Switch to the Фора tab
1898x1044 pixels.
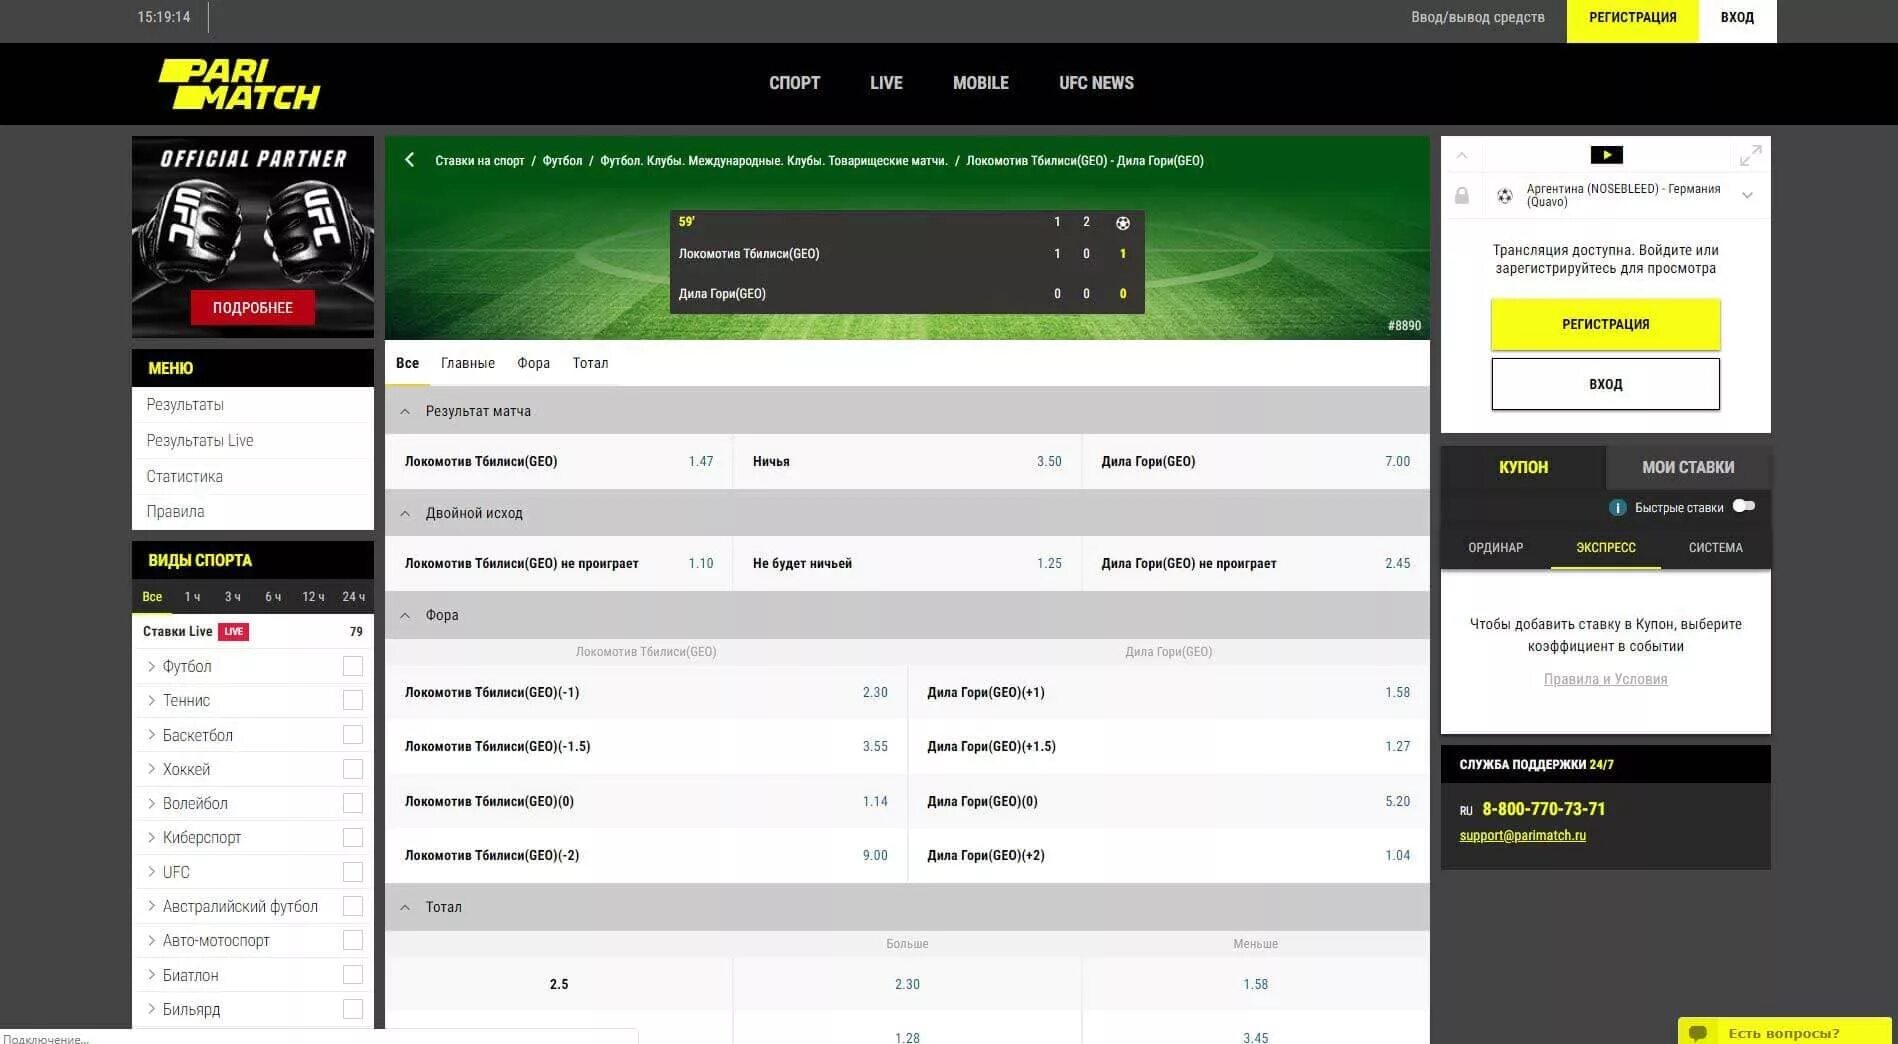(533, 363)
